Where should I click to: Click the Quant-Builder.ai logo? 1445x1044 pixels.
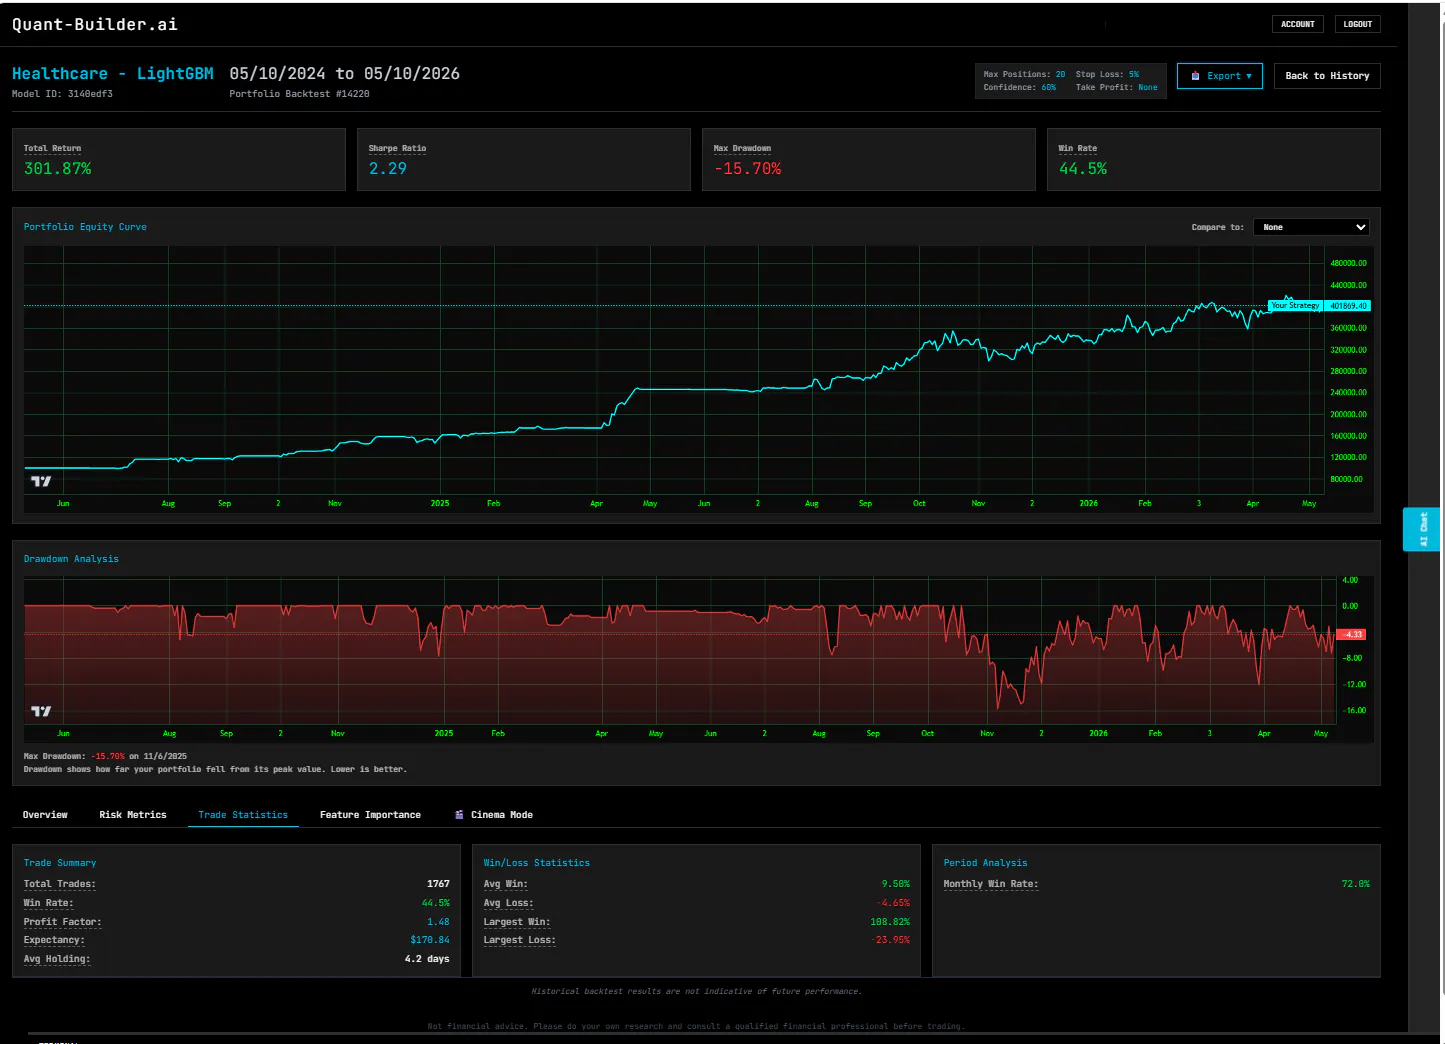click(95, 24)
